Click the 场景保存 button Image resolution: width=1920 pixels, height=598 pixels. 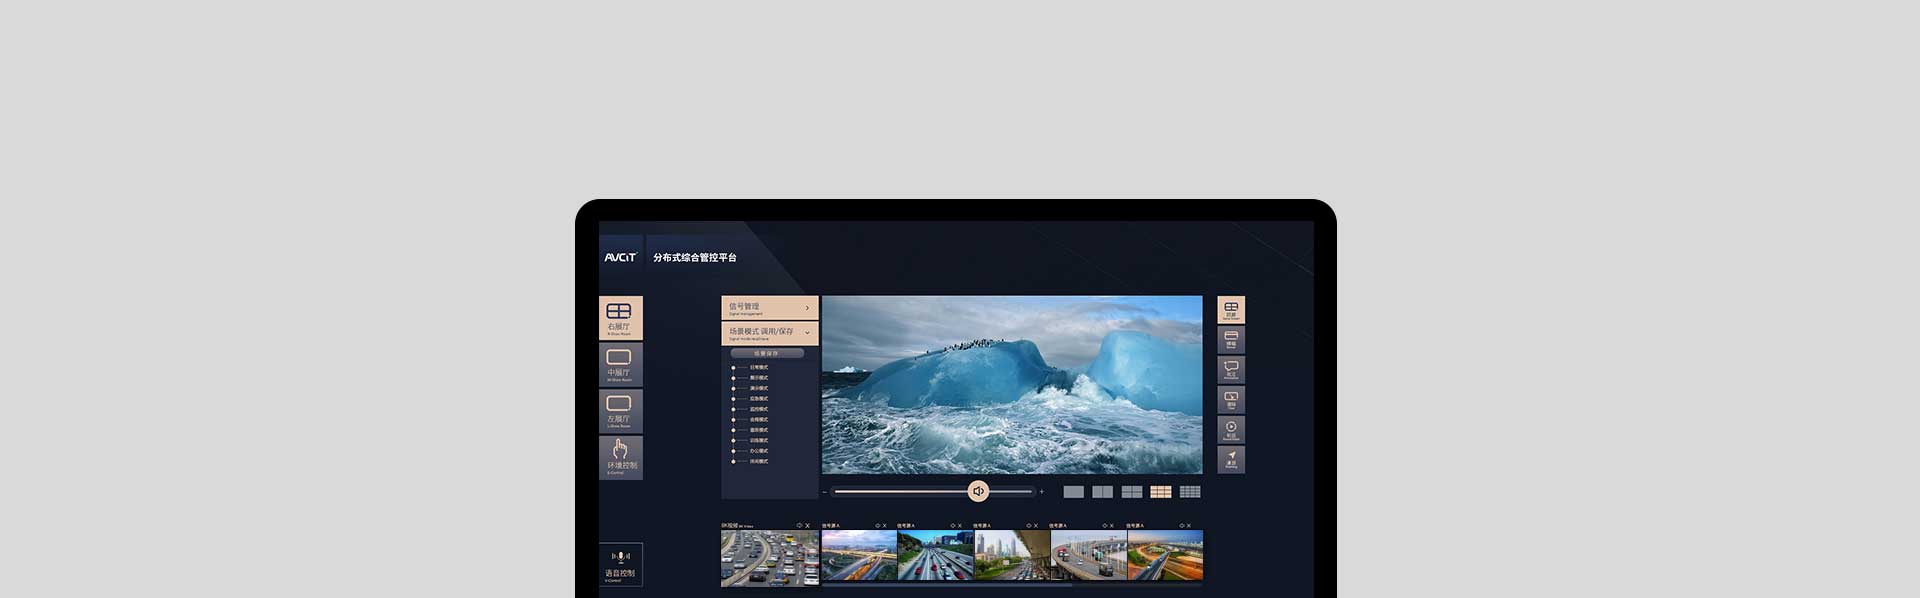pos(767,353)
